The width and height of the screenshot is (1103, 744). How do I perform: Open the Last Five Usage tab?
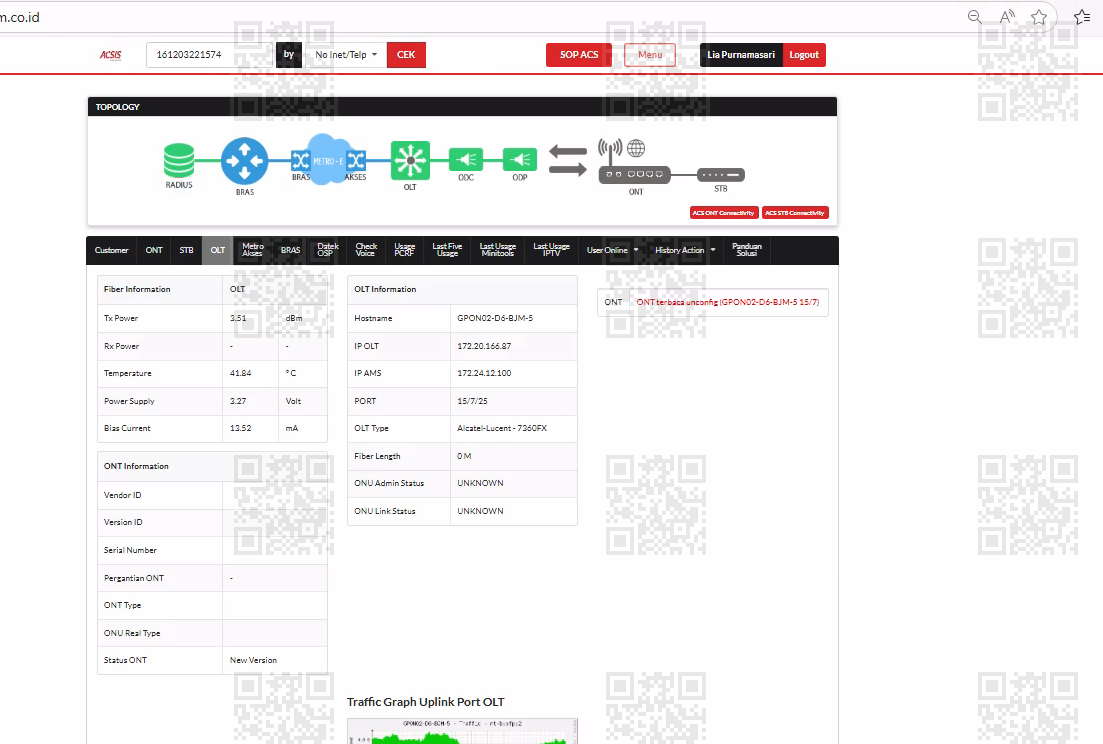pos(447,250)
